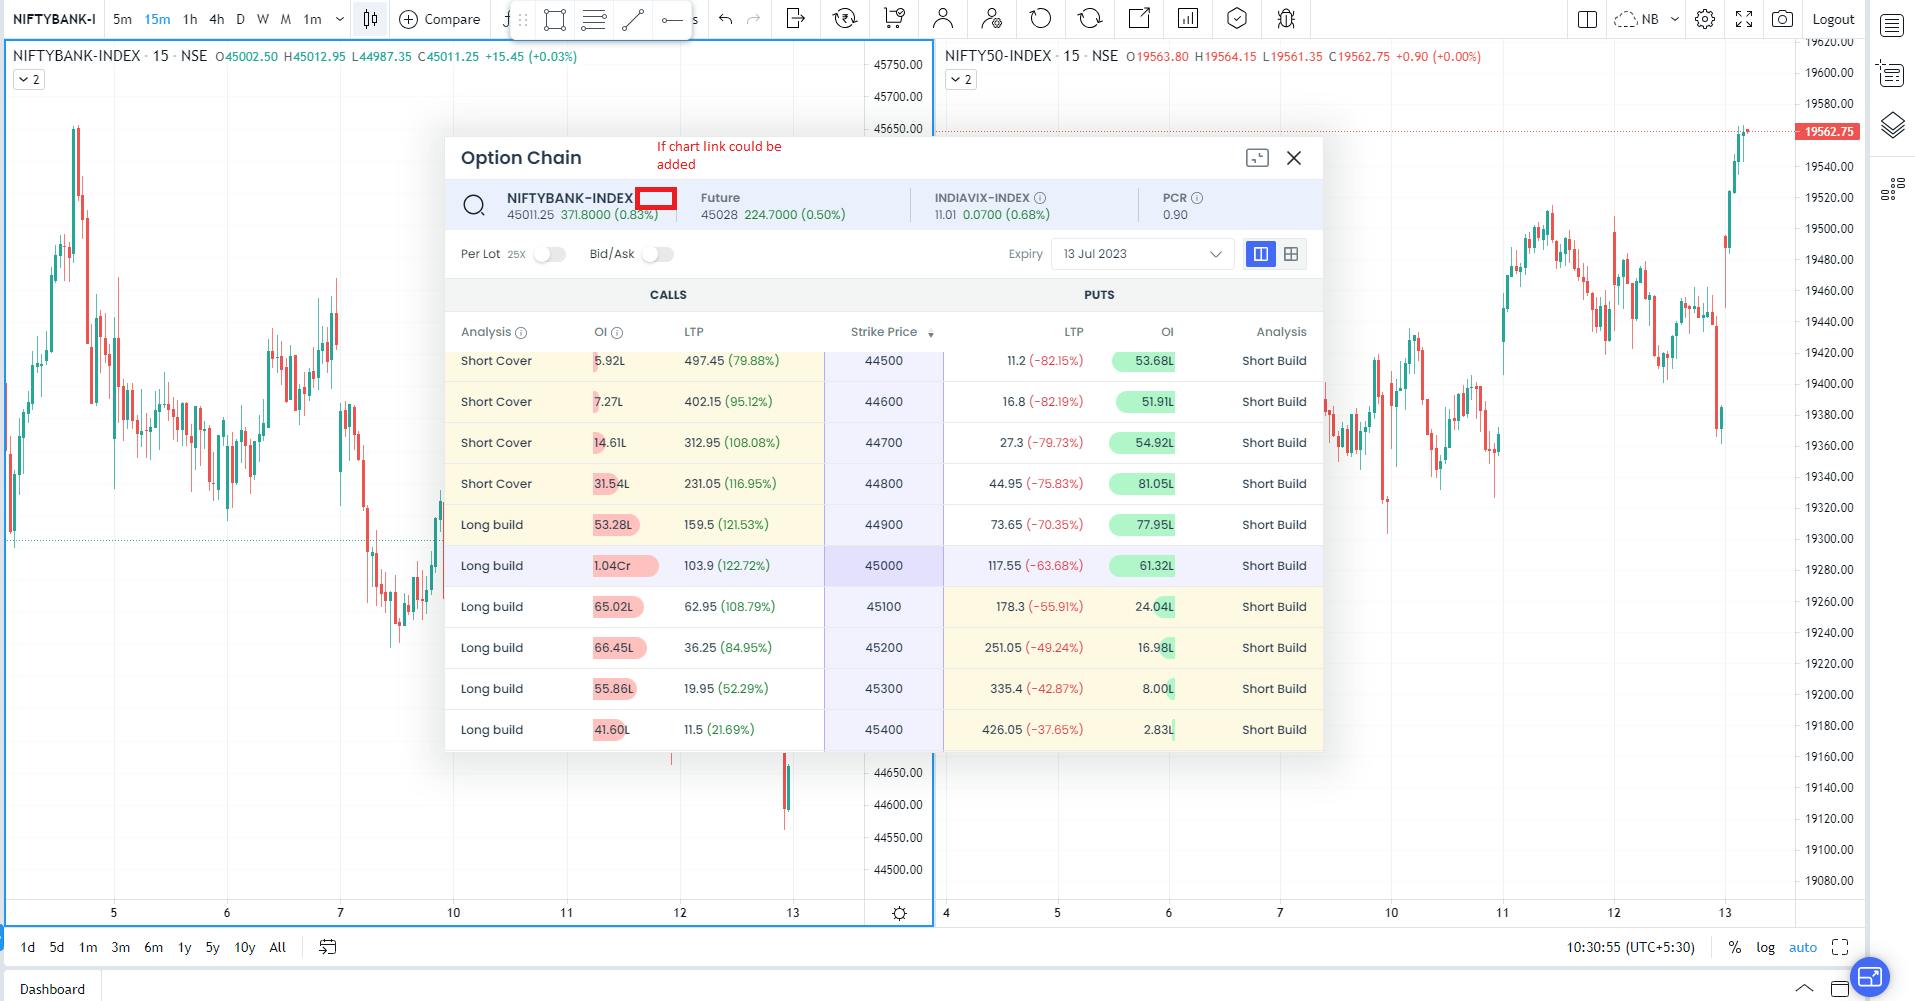Open the parallel lines drawing tool
1915x1001 pixels.
594,19
